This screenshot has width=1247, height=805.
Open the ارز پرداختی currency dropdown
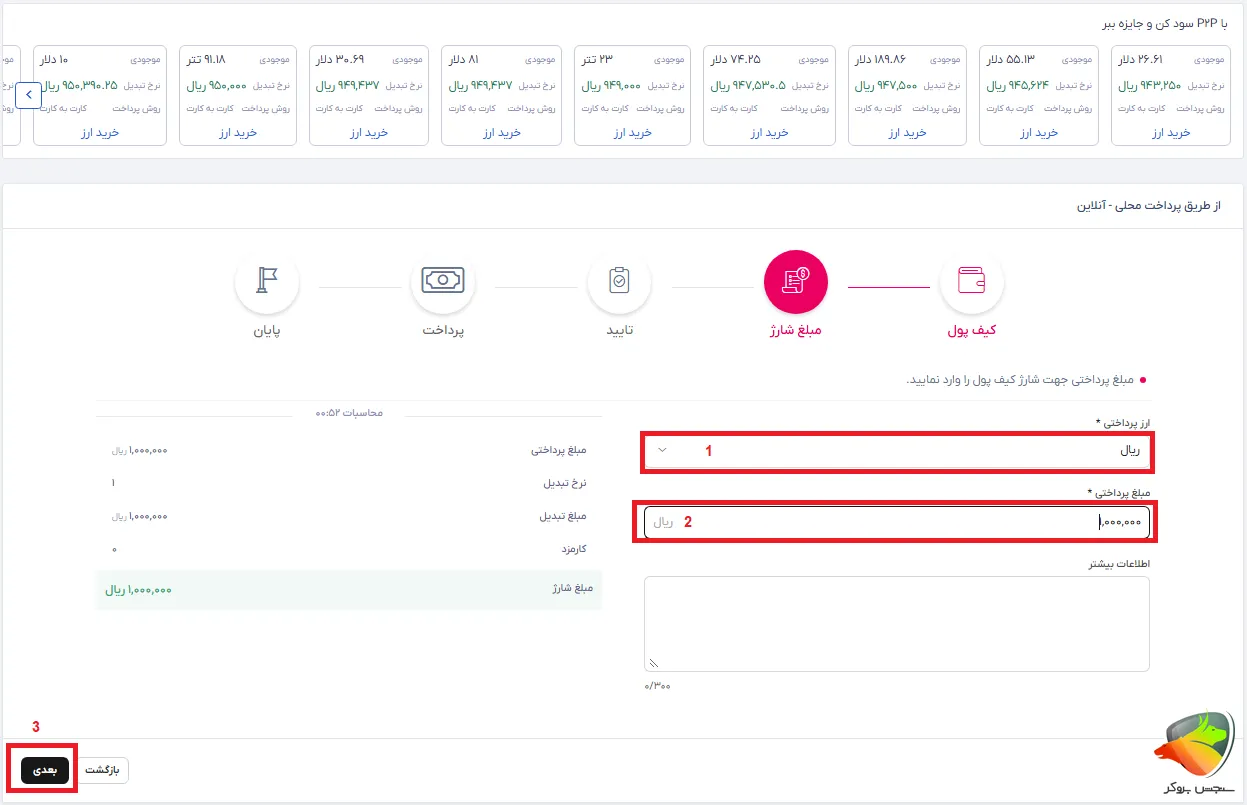click(895, 452)
